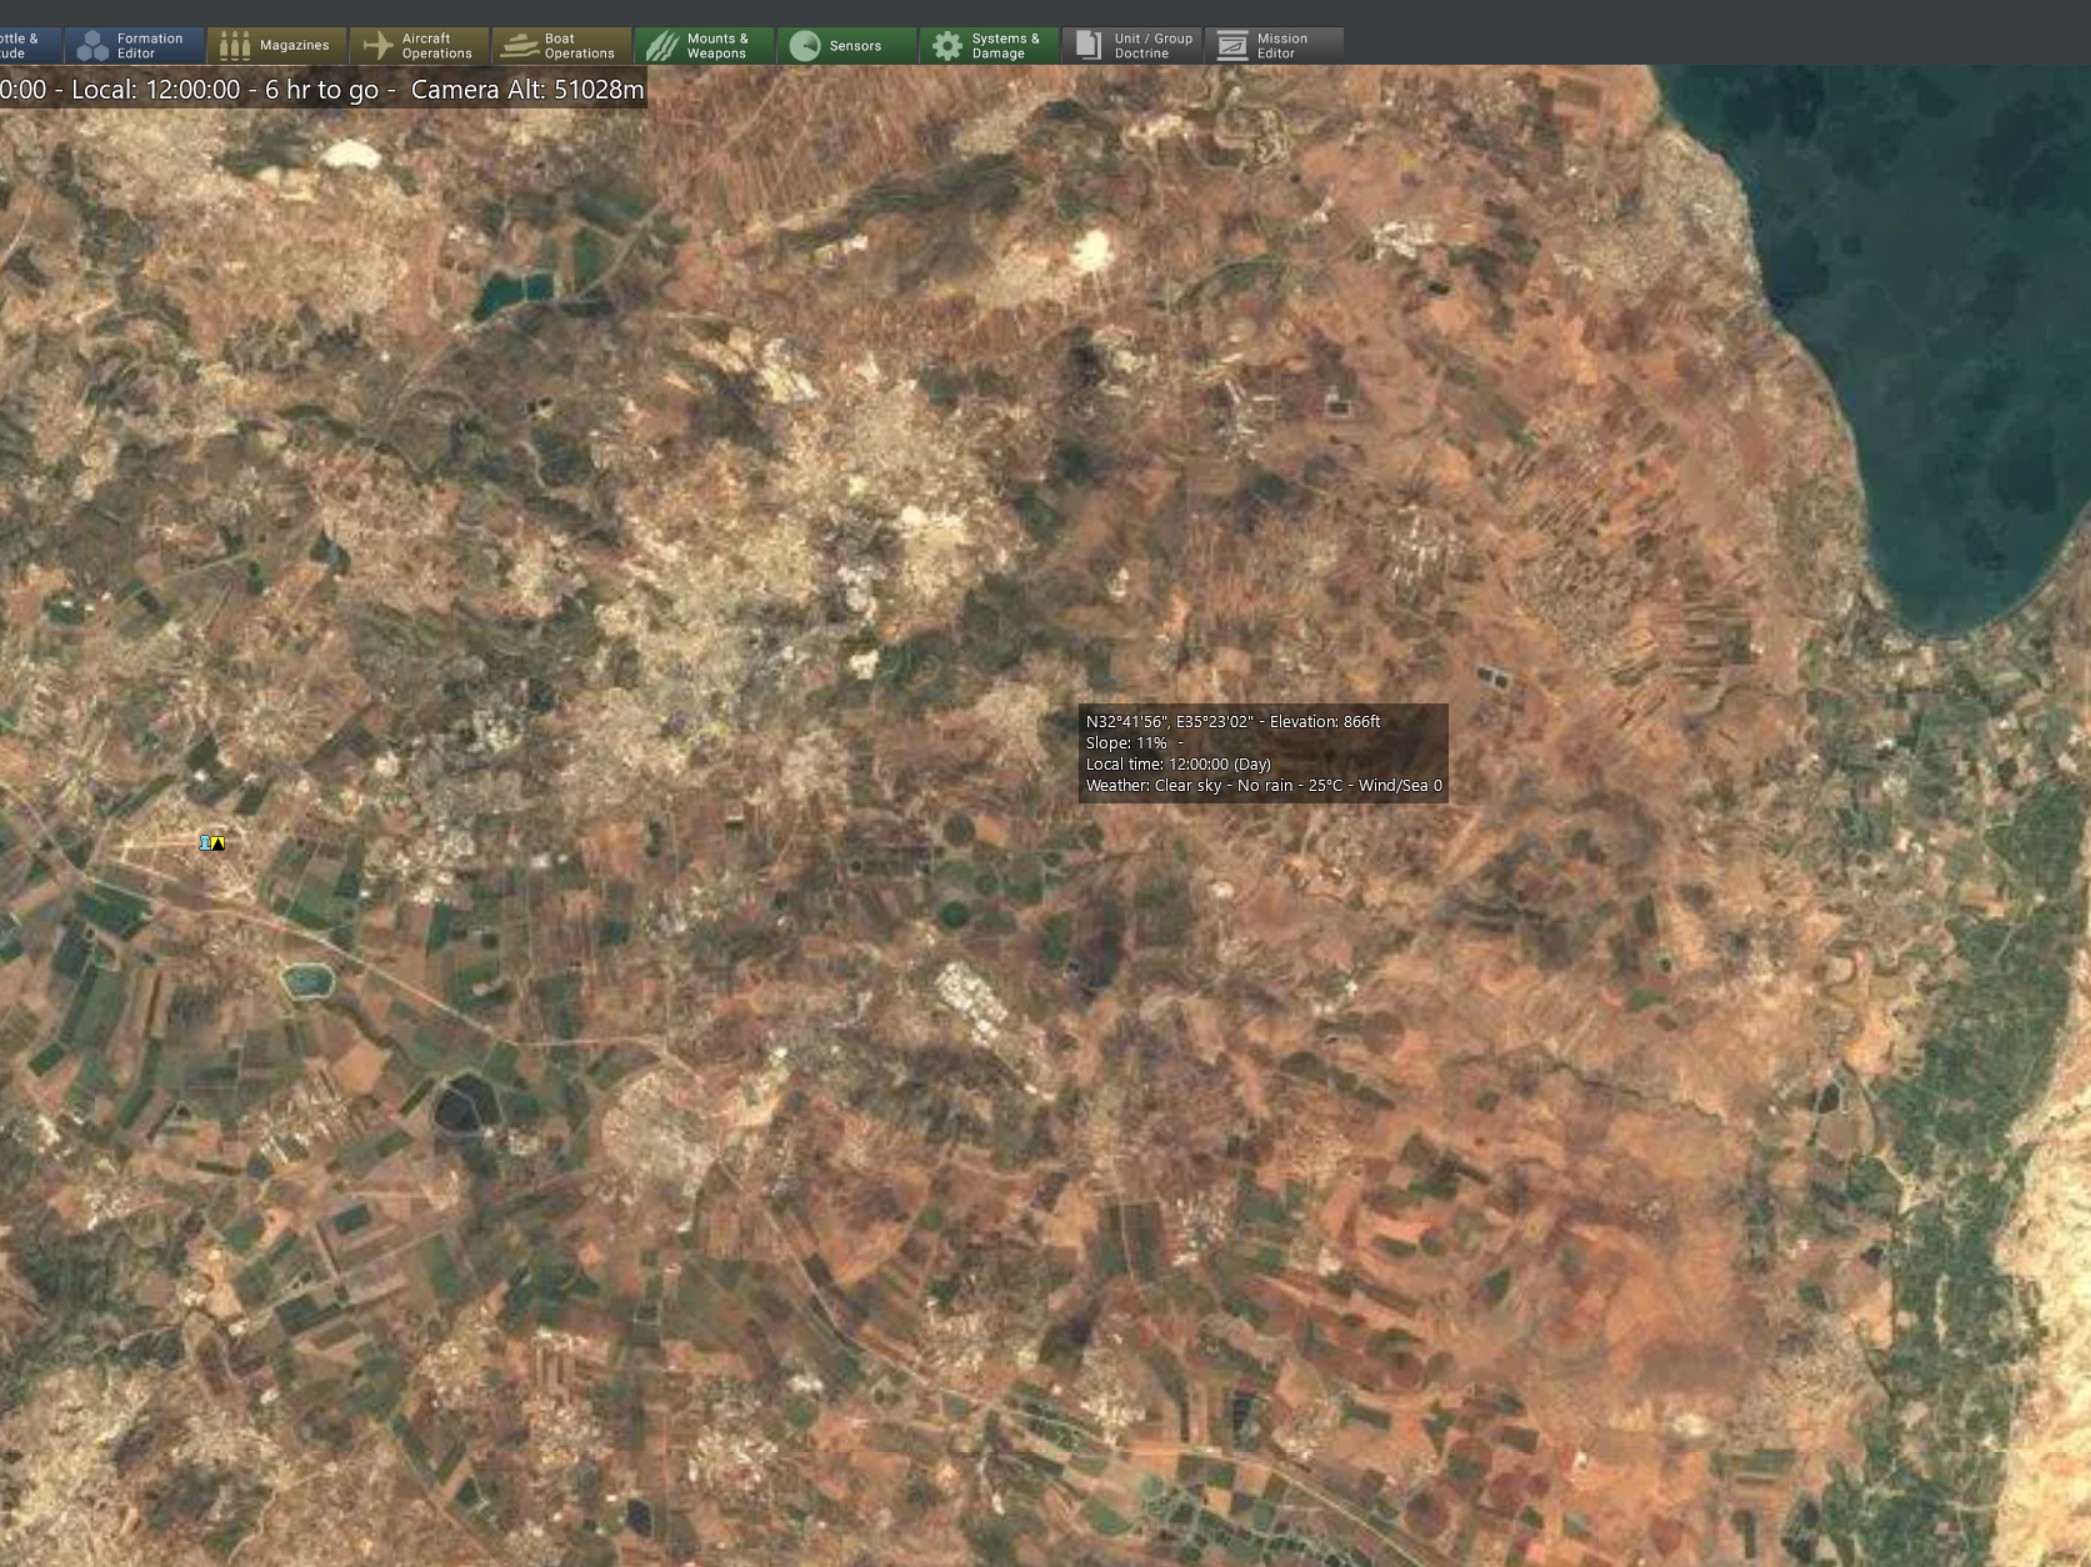
Task: Open the Sensors radar button
Action: [x=846, y=45]
